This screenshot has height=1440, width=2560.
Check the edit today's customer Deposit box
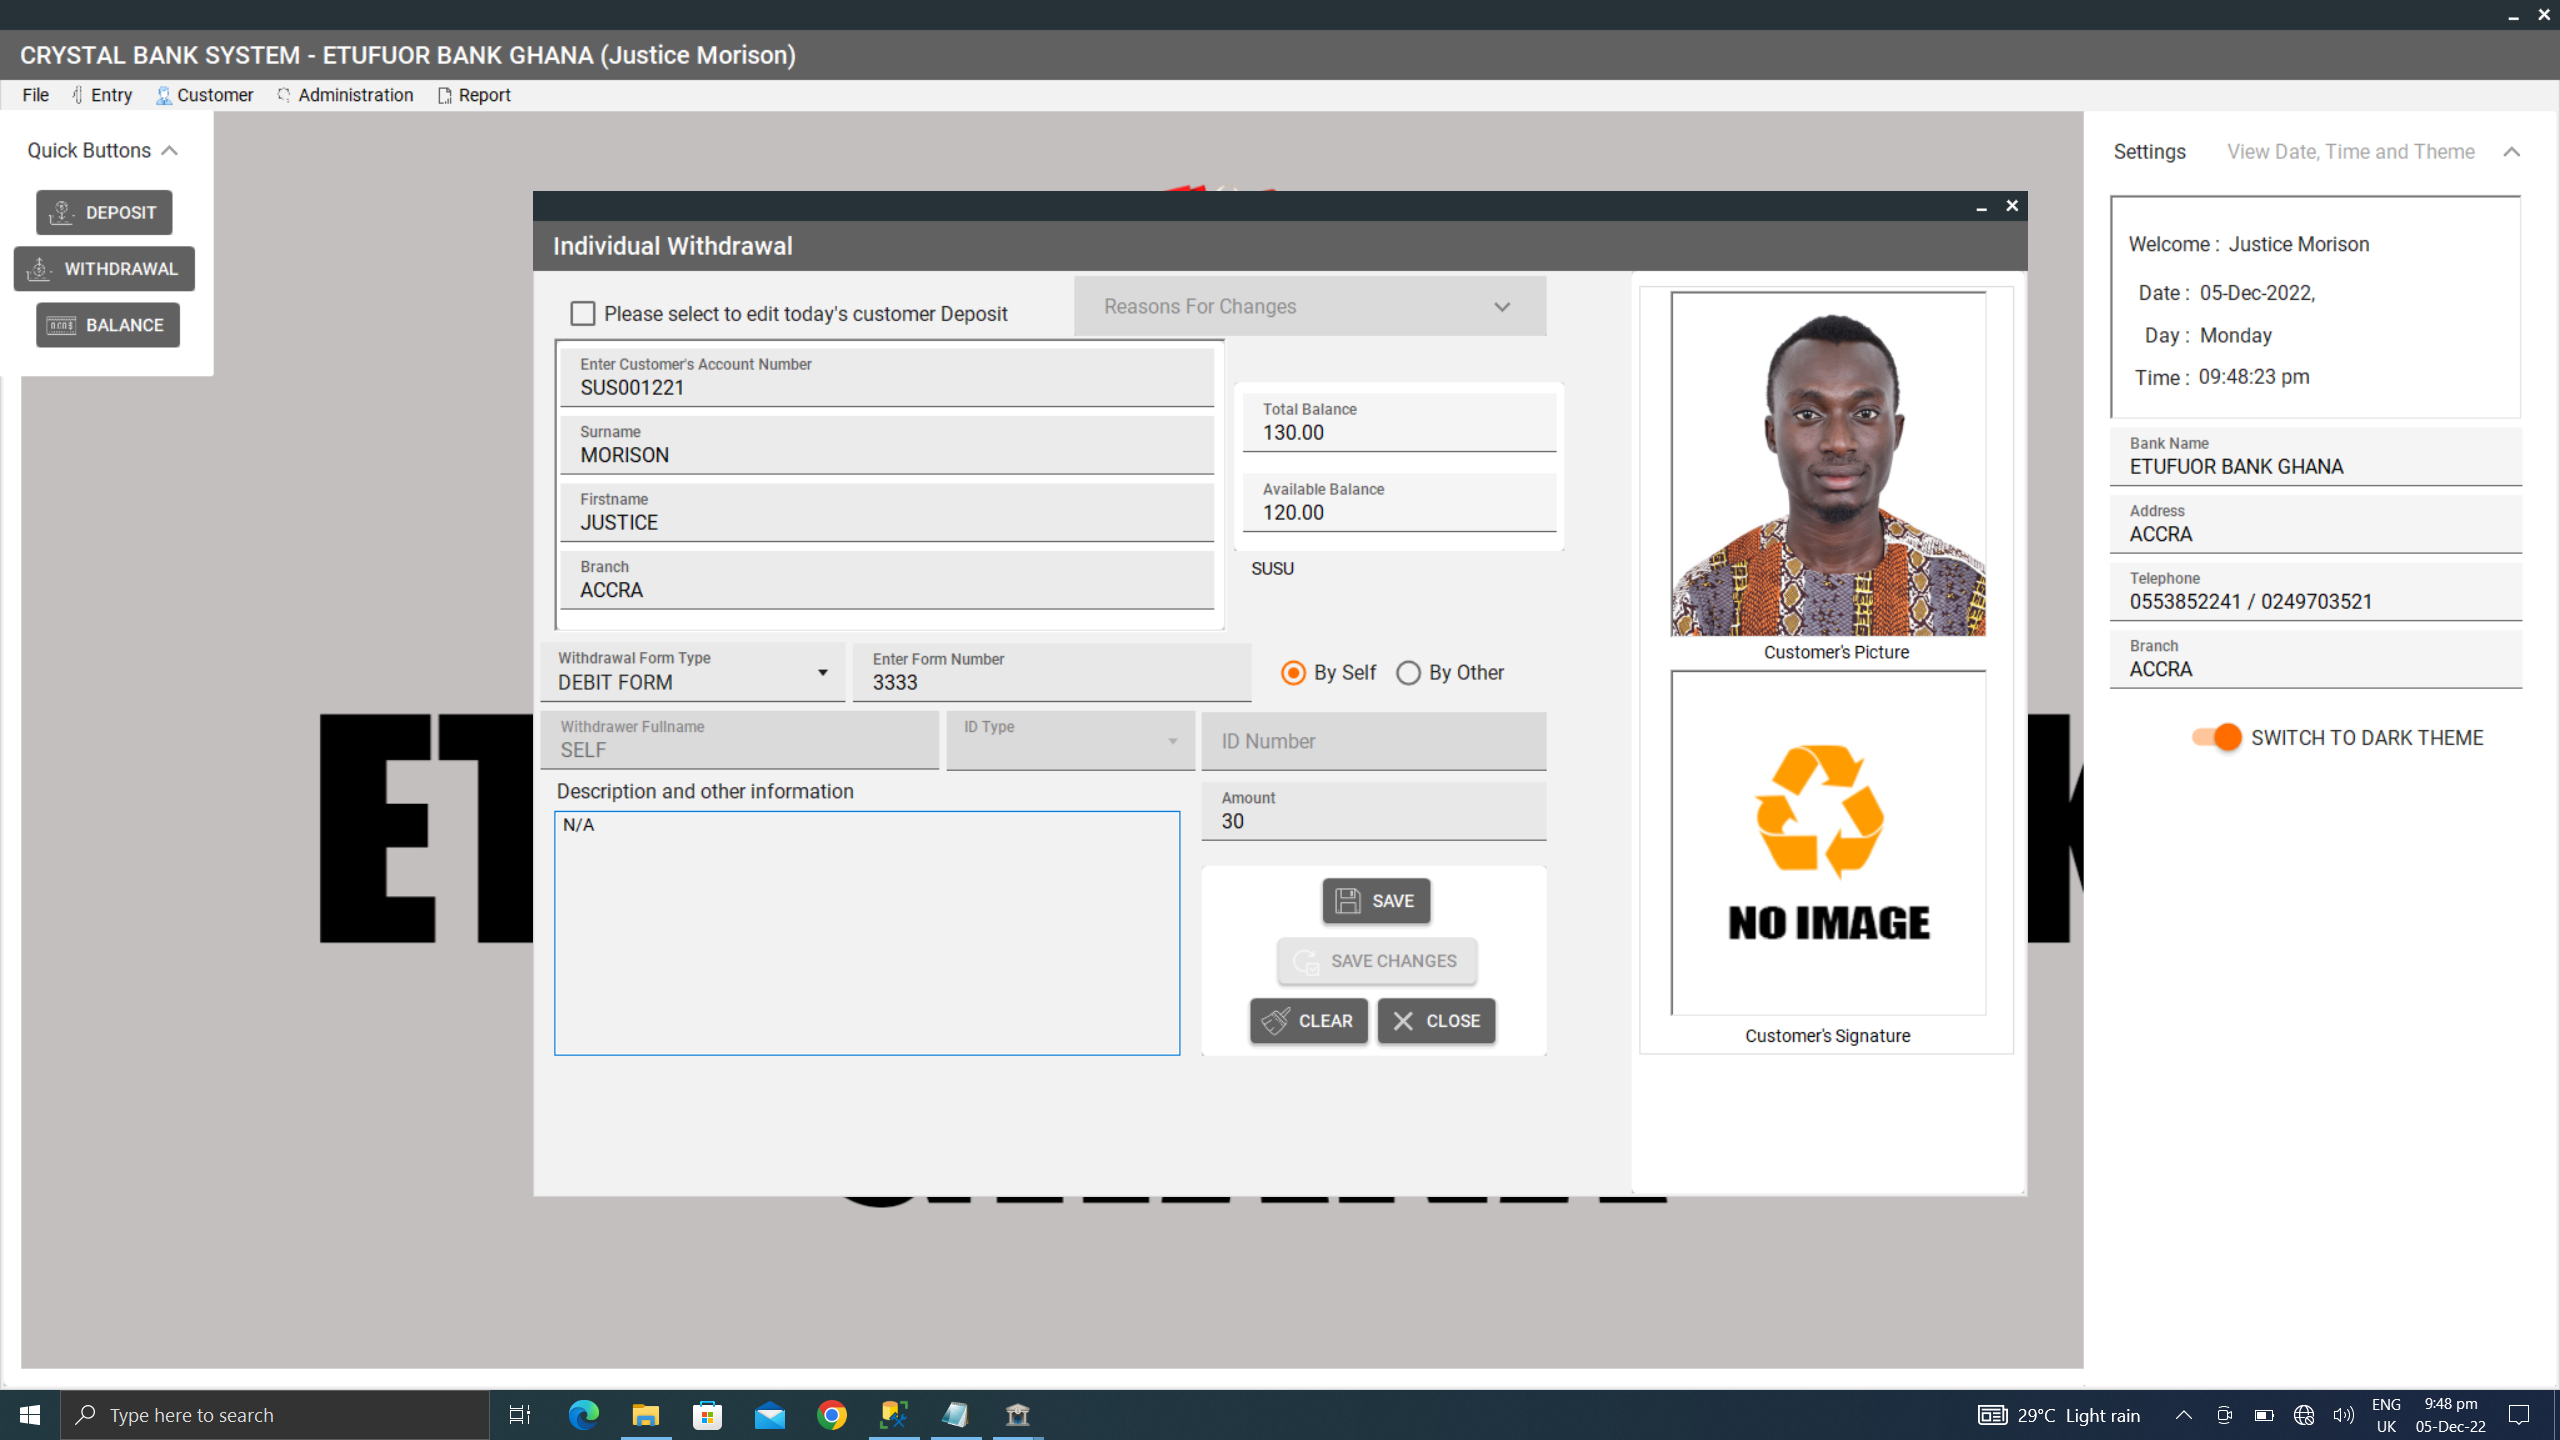582,314
